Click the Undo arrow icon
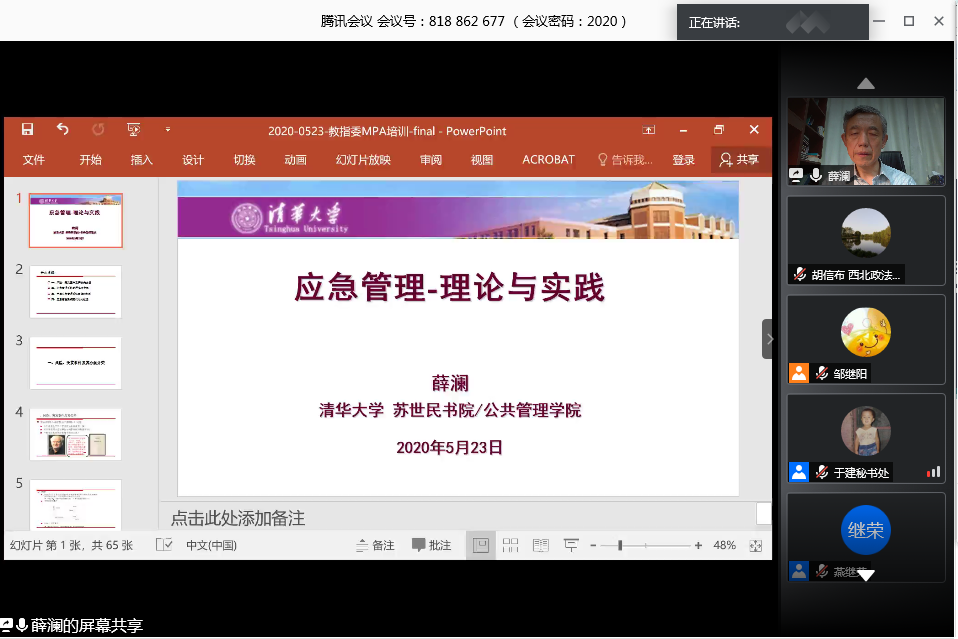The height and width of the screenshot is (639, 958). 63,130
